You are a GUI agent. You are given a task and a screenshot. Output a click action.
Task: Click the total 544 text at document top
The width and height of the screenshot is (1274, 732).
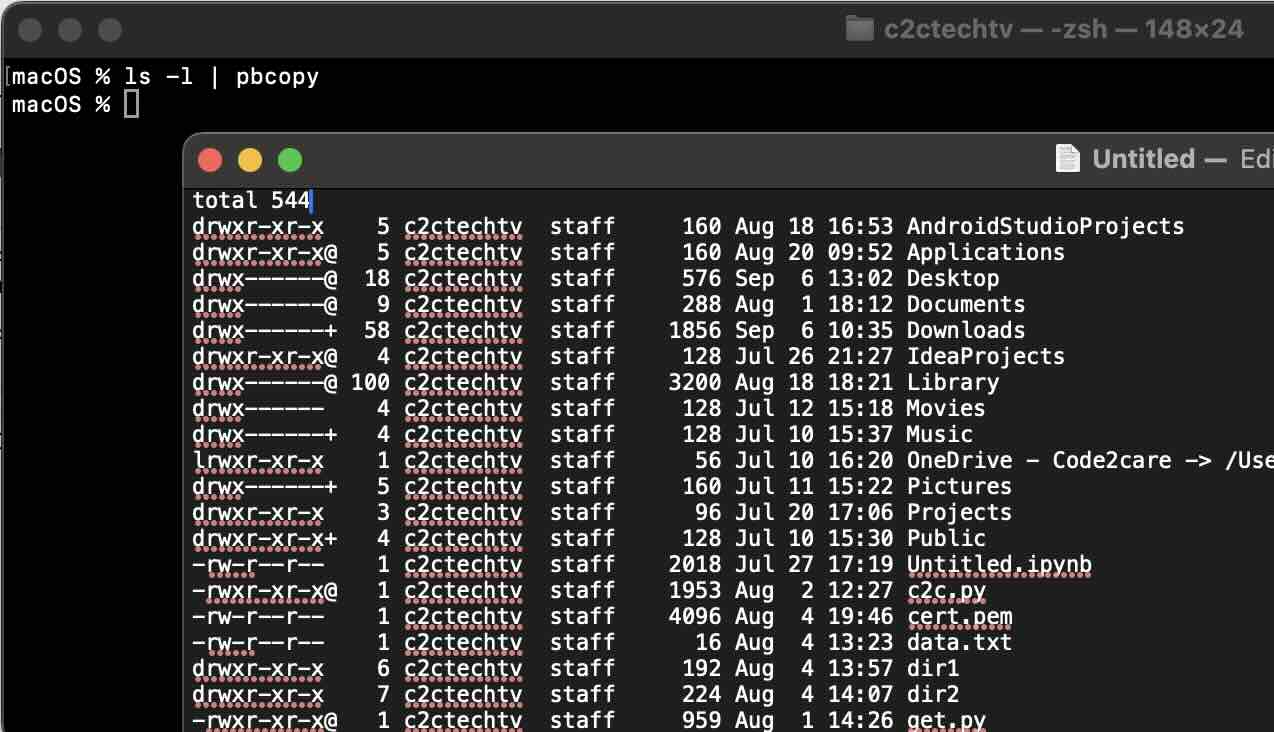click(x=250, y=200)
